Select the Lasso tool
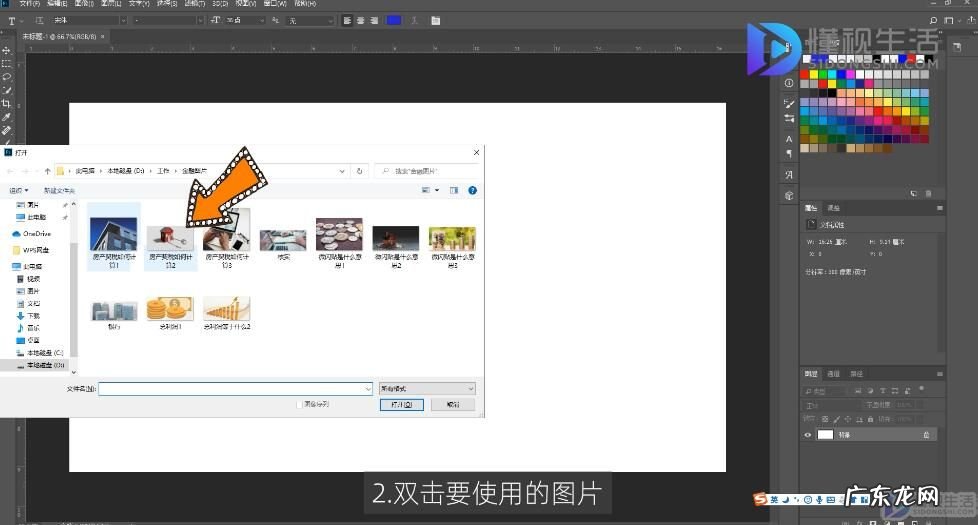The width and height of the screenshot is (978, 525). [6, 77]
